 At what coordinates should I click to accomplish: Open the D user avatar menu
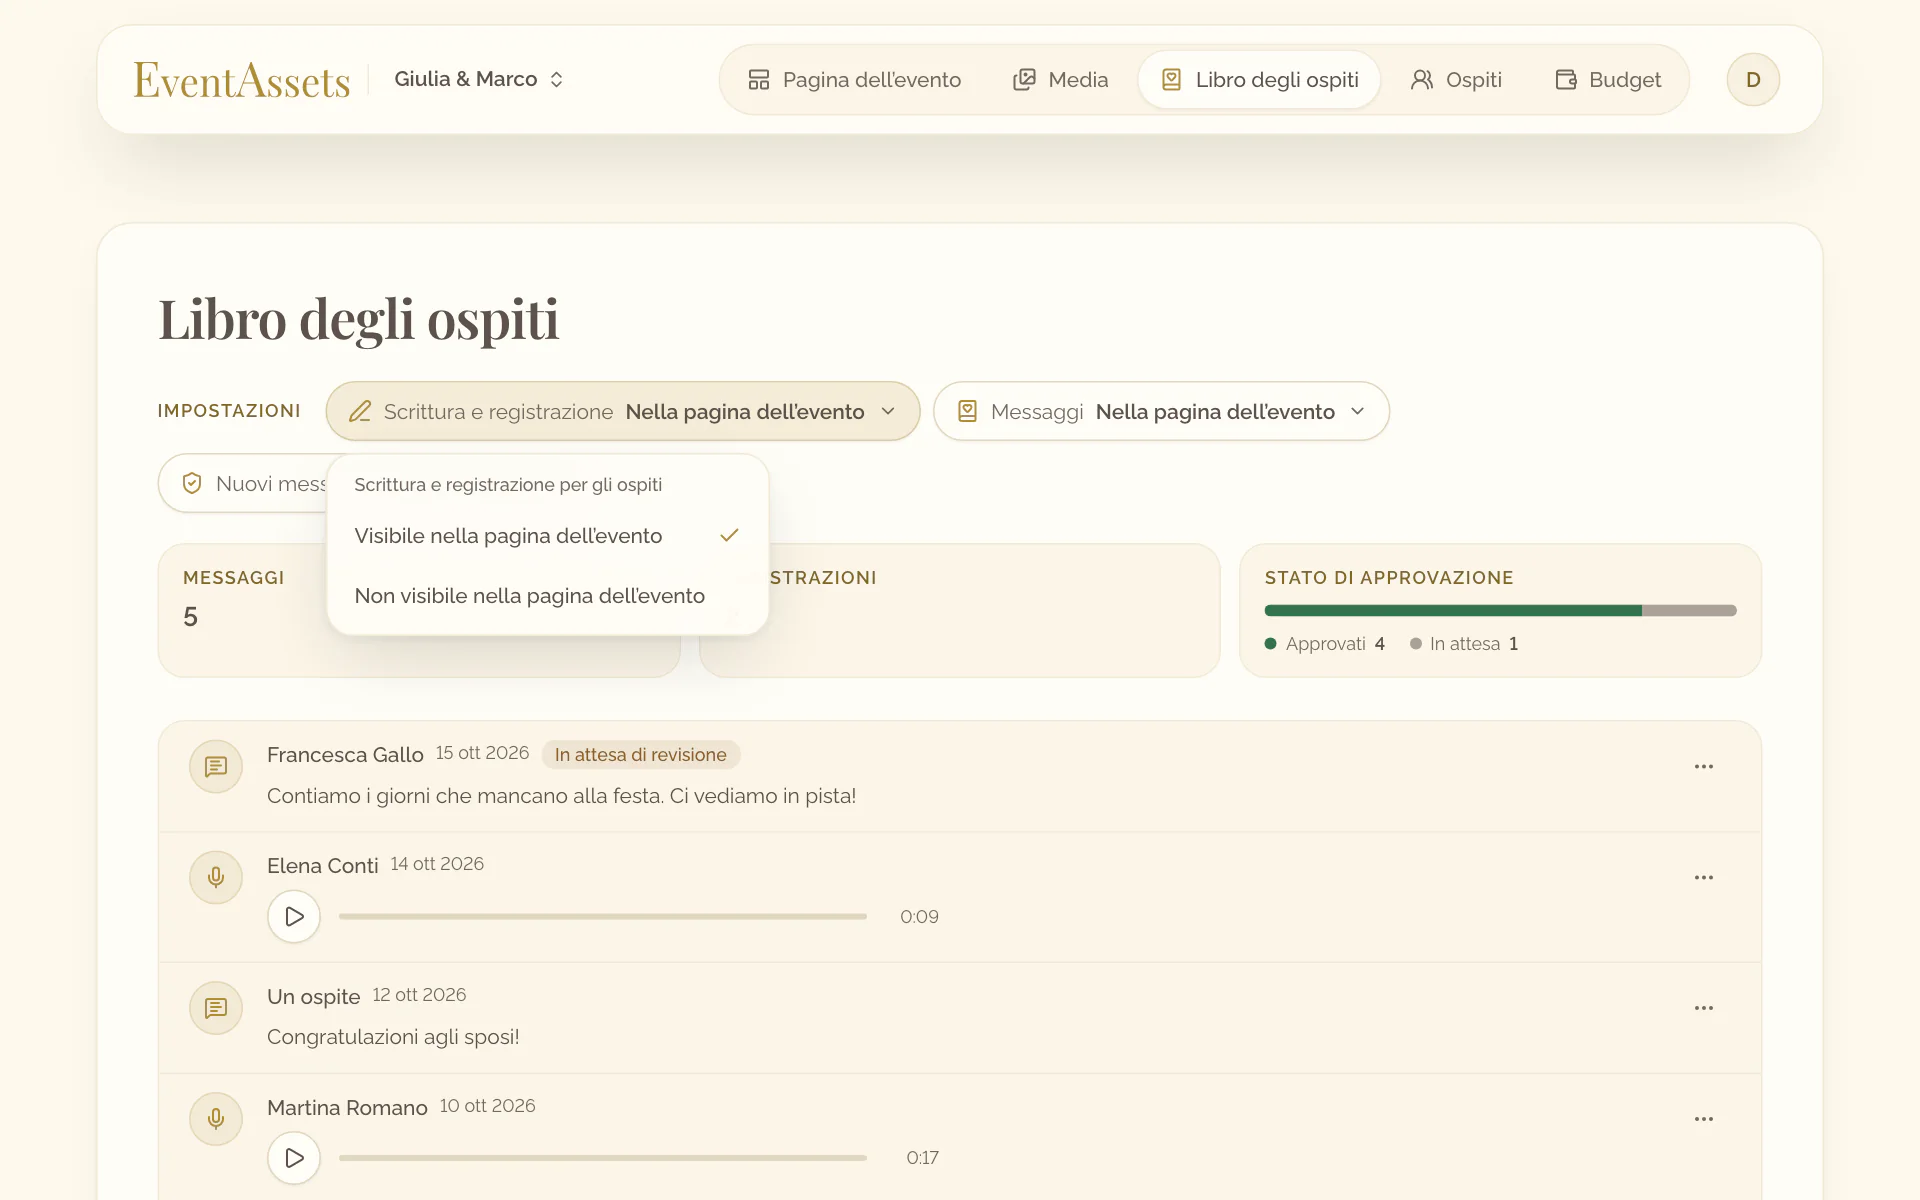coord(1753,79)
